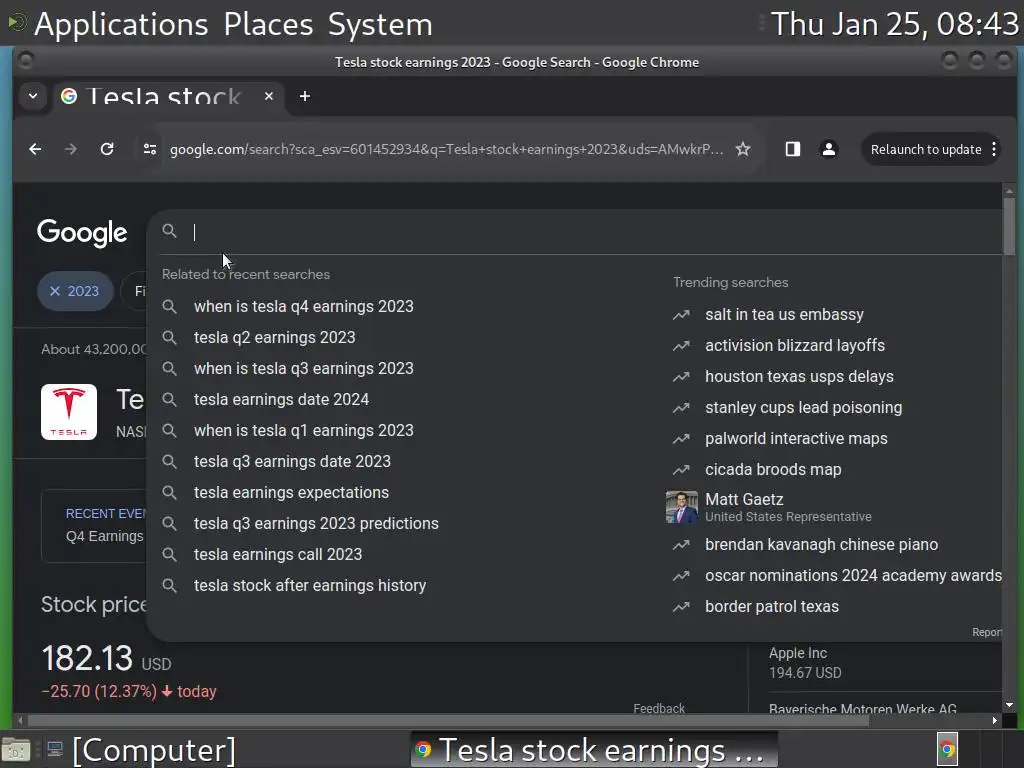Click the address bar URL text
Viewport: 1024px width, 768px height.
click(447, 150)
